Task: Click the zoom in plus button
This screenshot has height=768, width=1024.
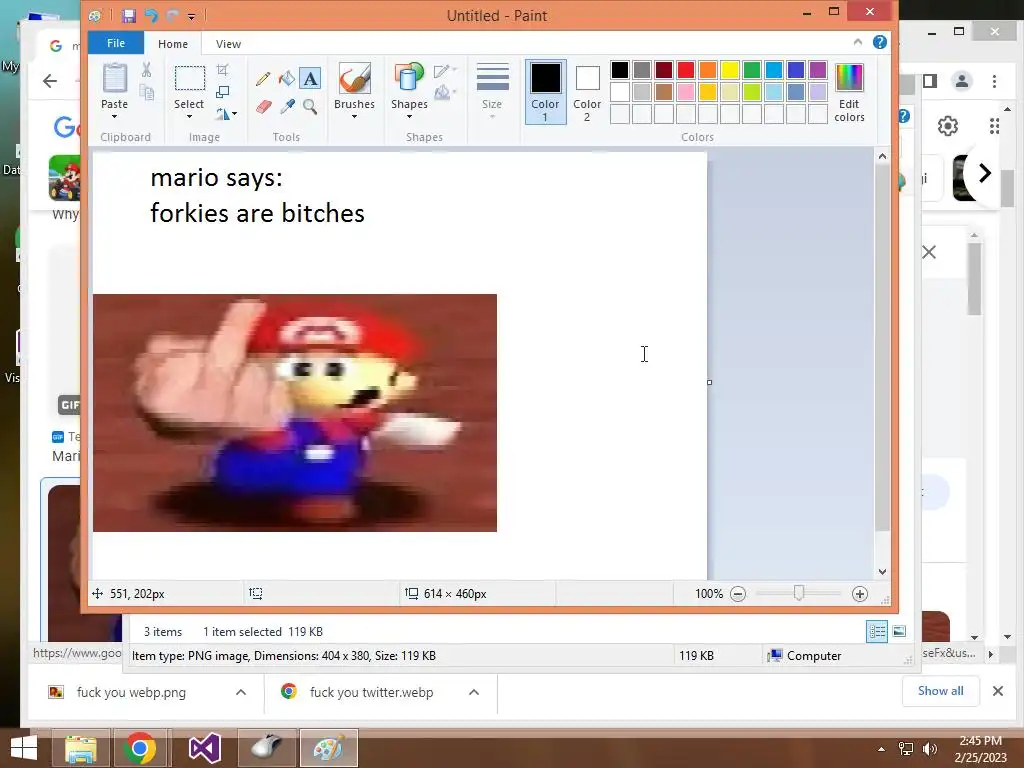Action: [859, 594]
